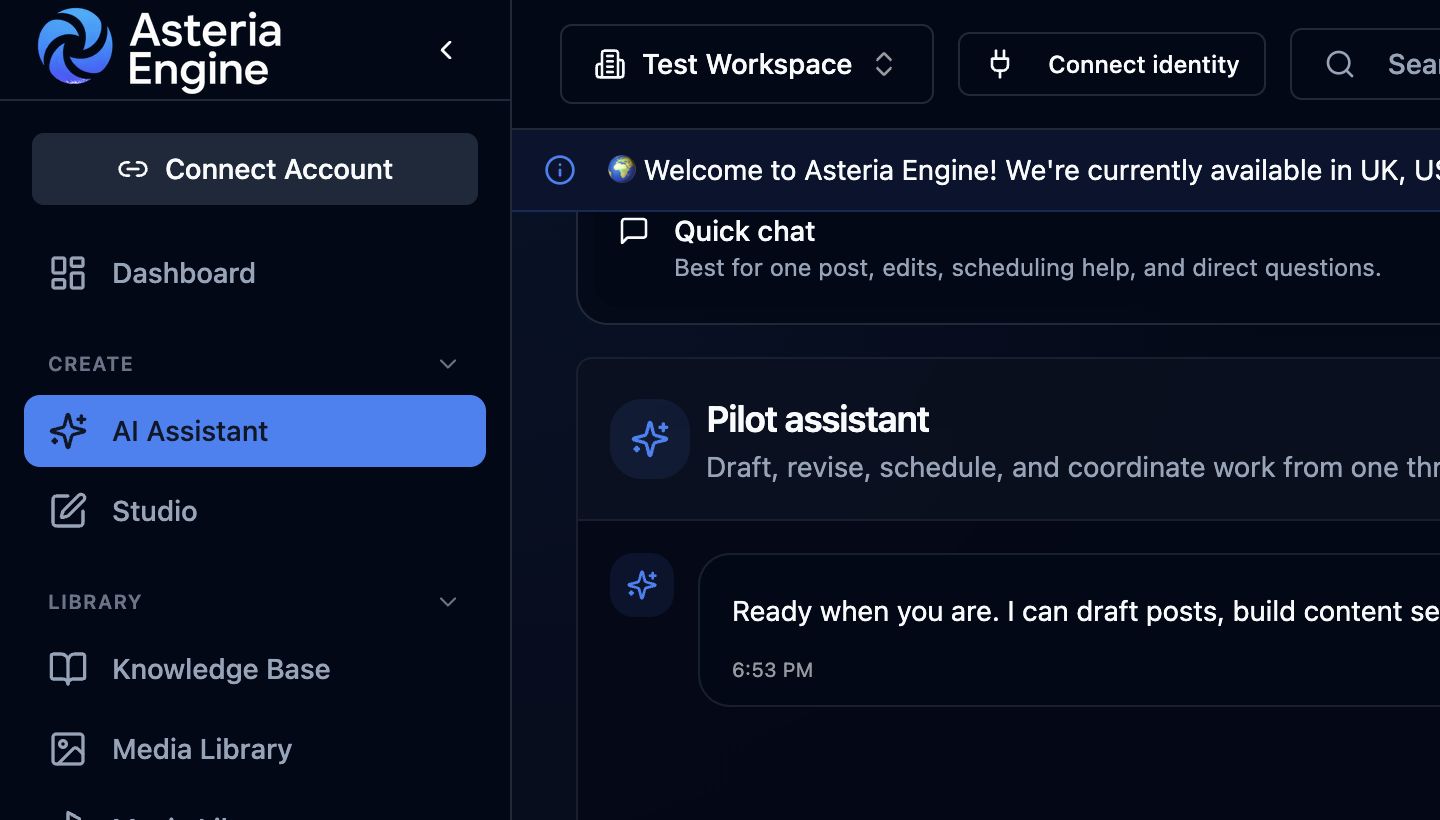This screenshot has width=1440, height=820.
Task: Click the 'Ready when you are' message
Action: [1086, 611]
